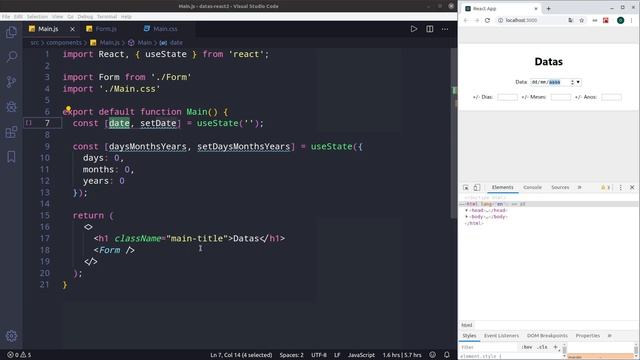
Task: Open the Spaces: 2 indentation selector
Action: [291, 355]
